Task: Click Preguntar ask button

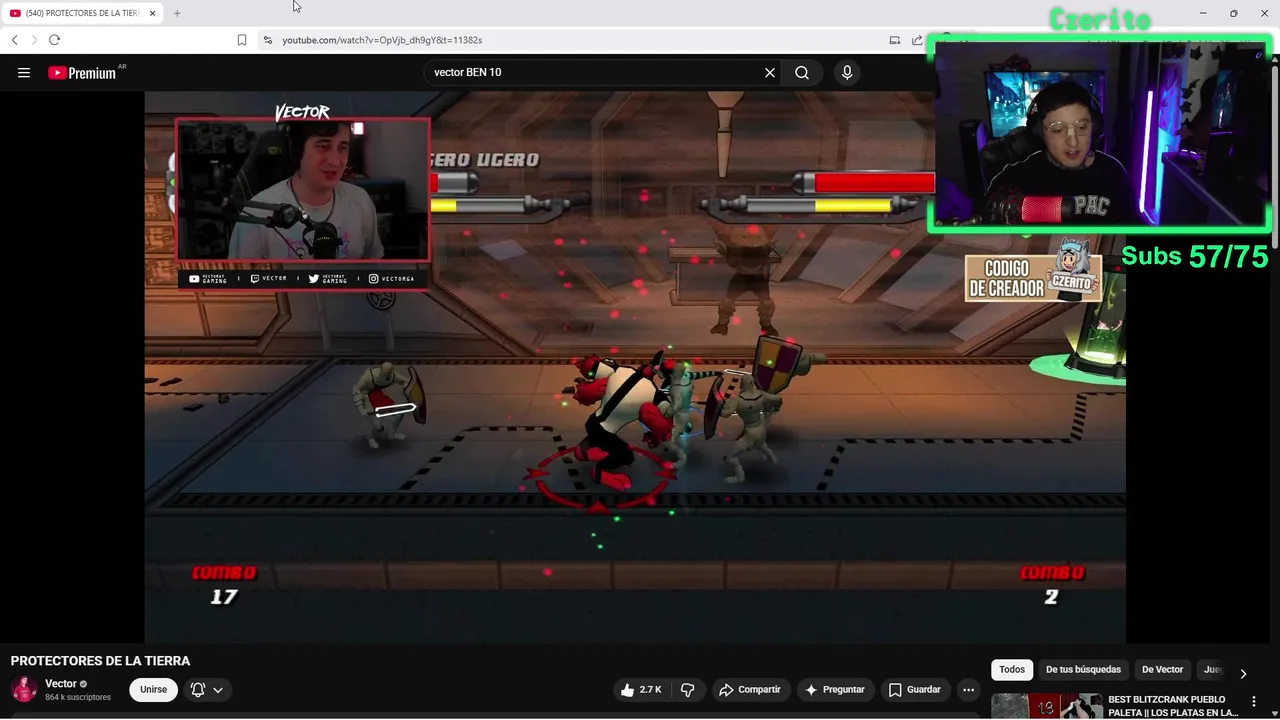Action: 835,689
